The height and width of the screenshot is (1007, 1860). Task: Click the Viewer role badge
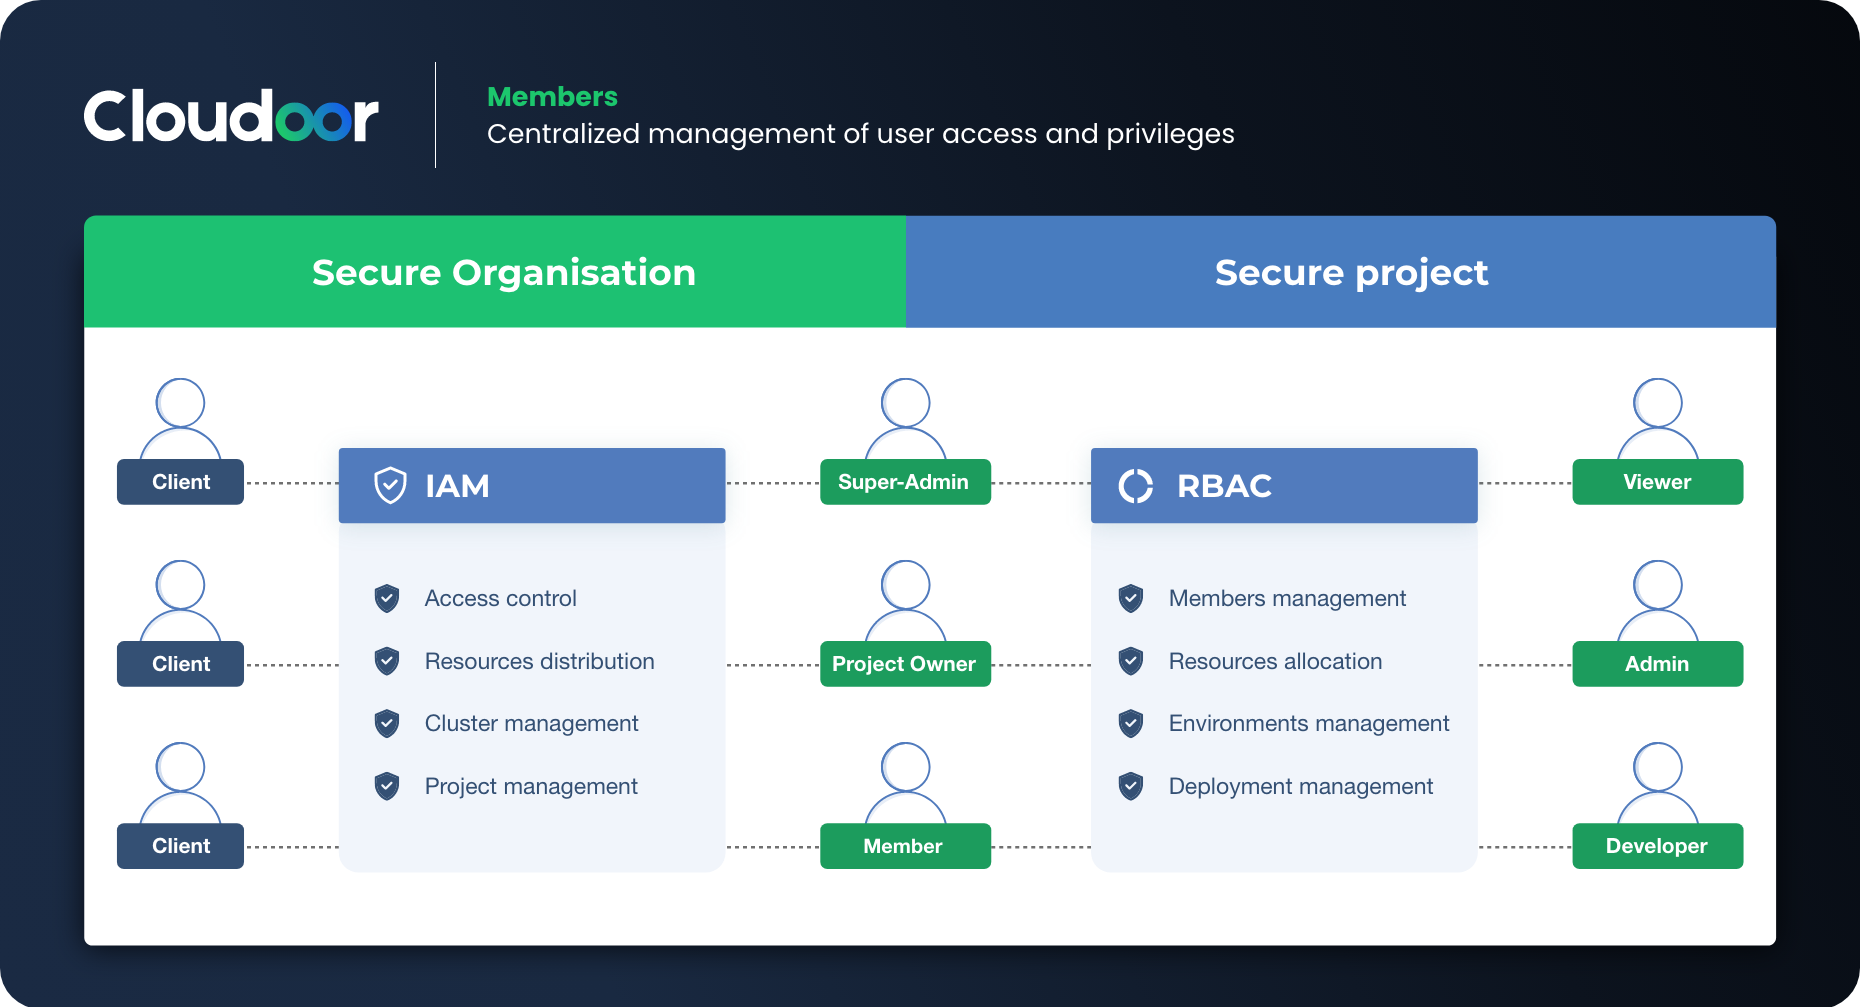pos(1657,482)
